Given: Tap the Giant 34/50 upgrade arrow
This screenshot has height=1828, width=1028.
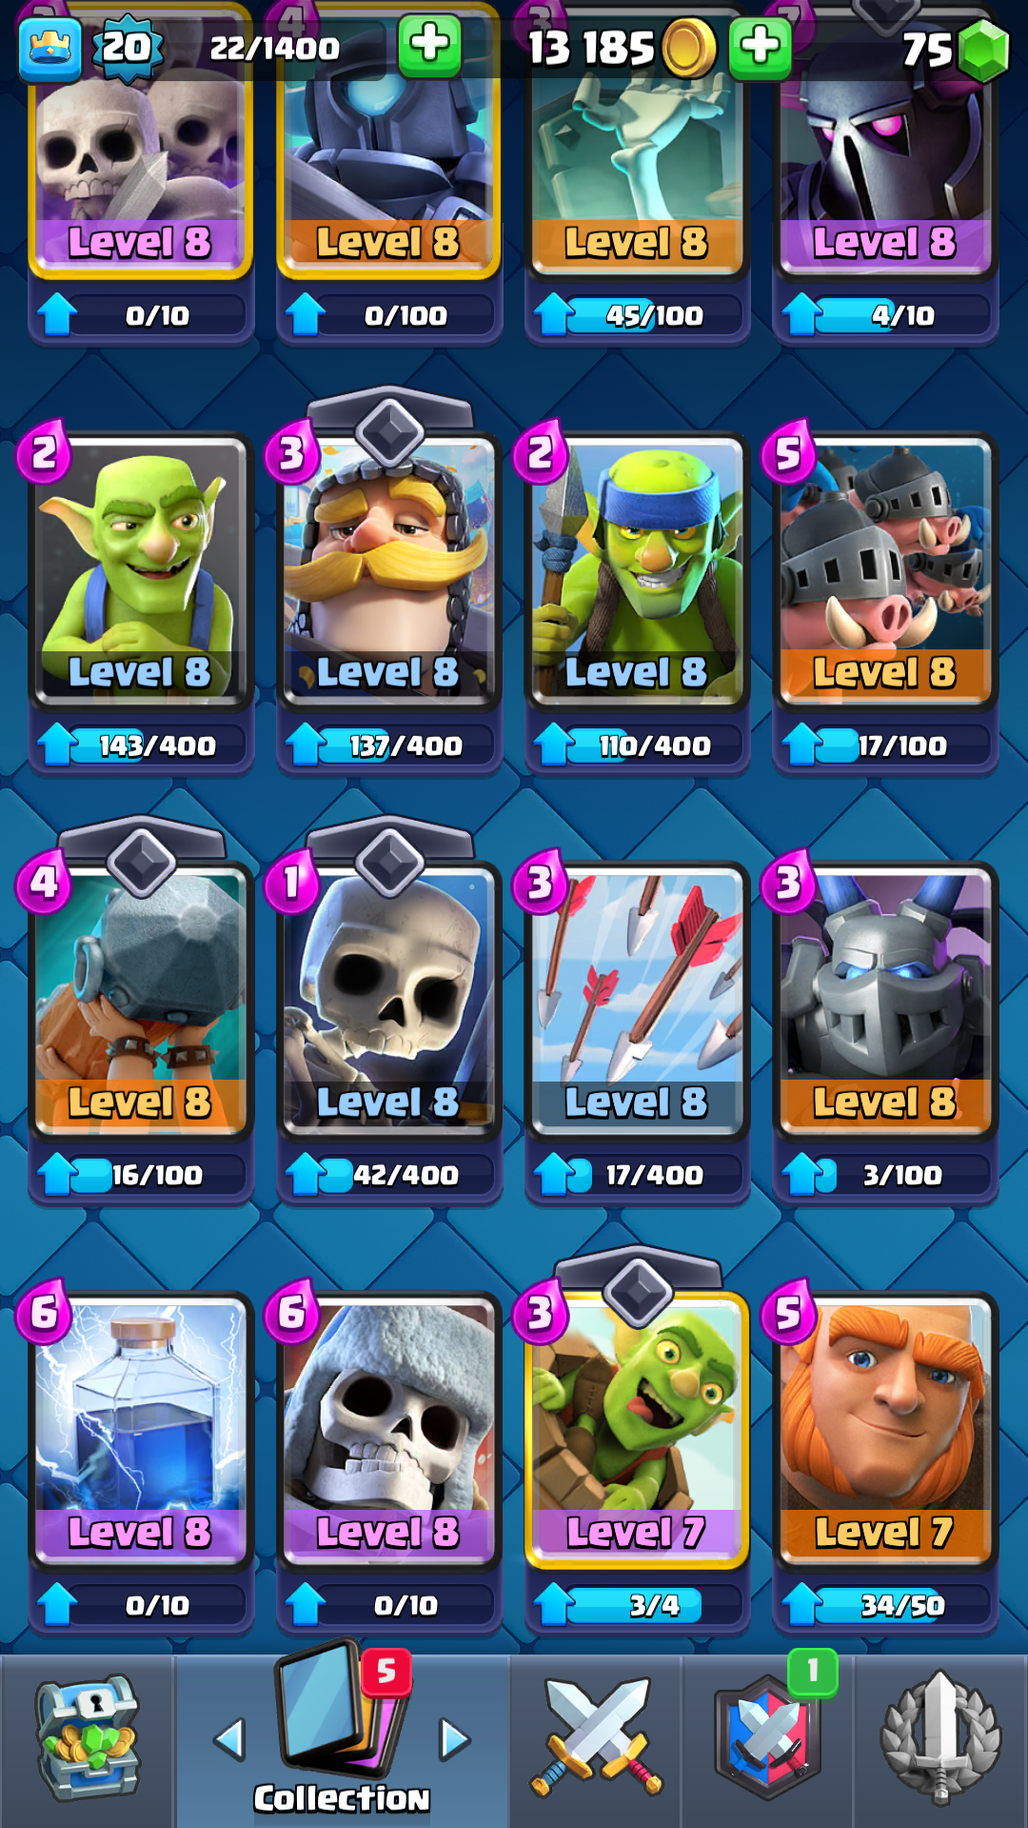Looking at the screenshot, I should pos(801,1605).
